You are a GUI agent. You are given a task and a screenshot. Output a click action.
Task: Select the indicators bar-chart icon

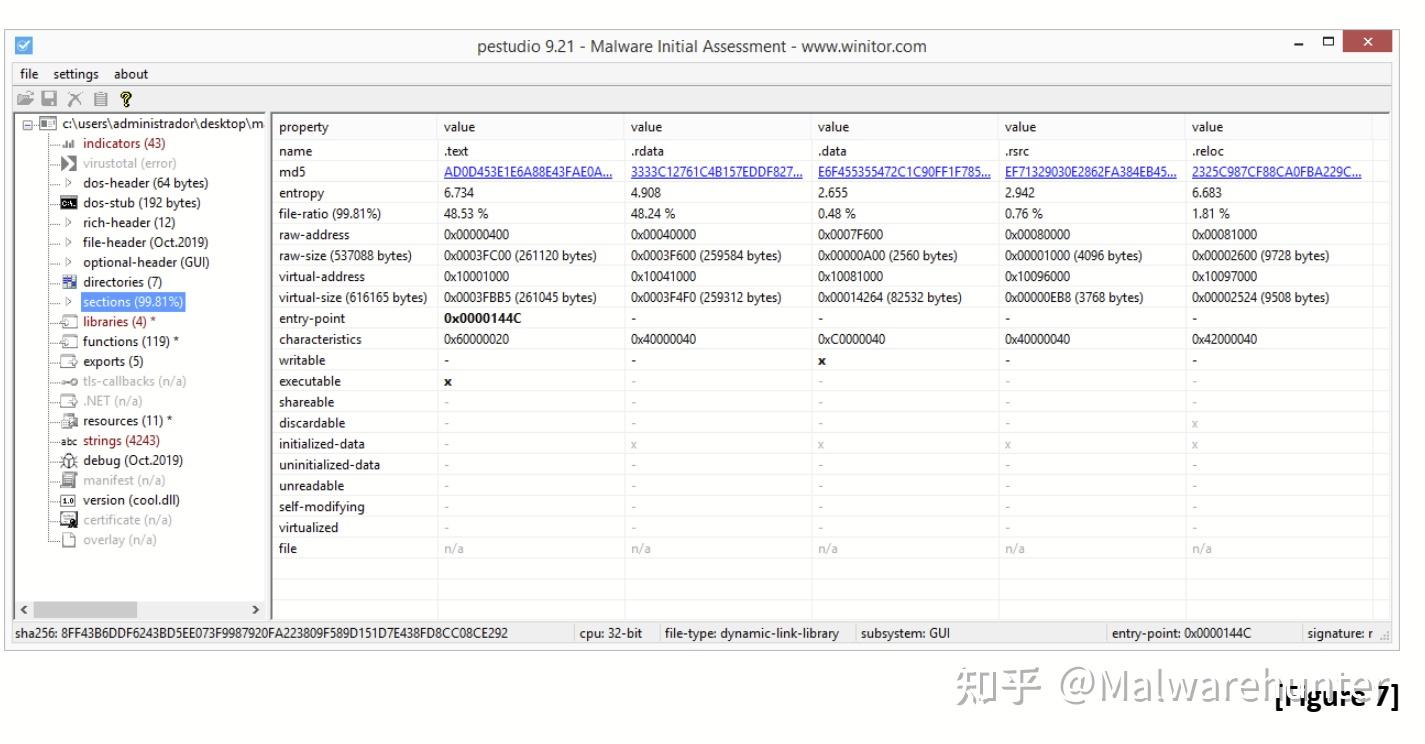pos(70,143)
